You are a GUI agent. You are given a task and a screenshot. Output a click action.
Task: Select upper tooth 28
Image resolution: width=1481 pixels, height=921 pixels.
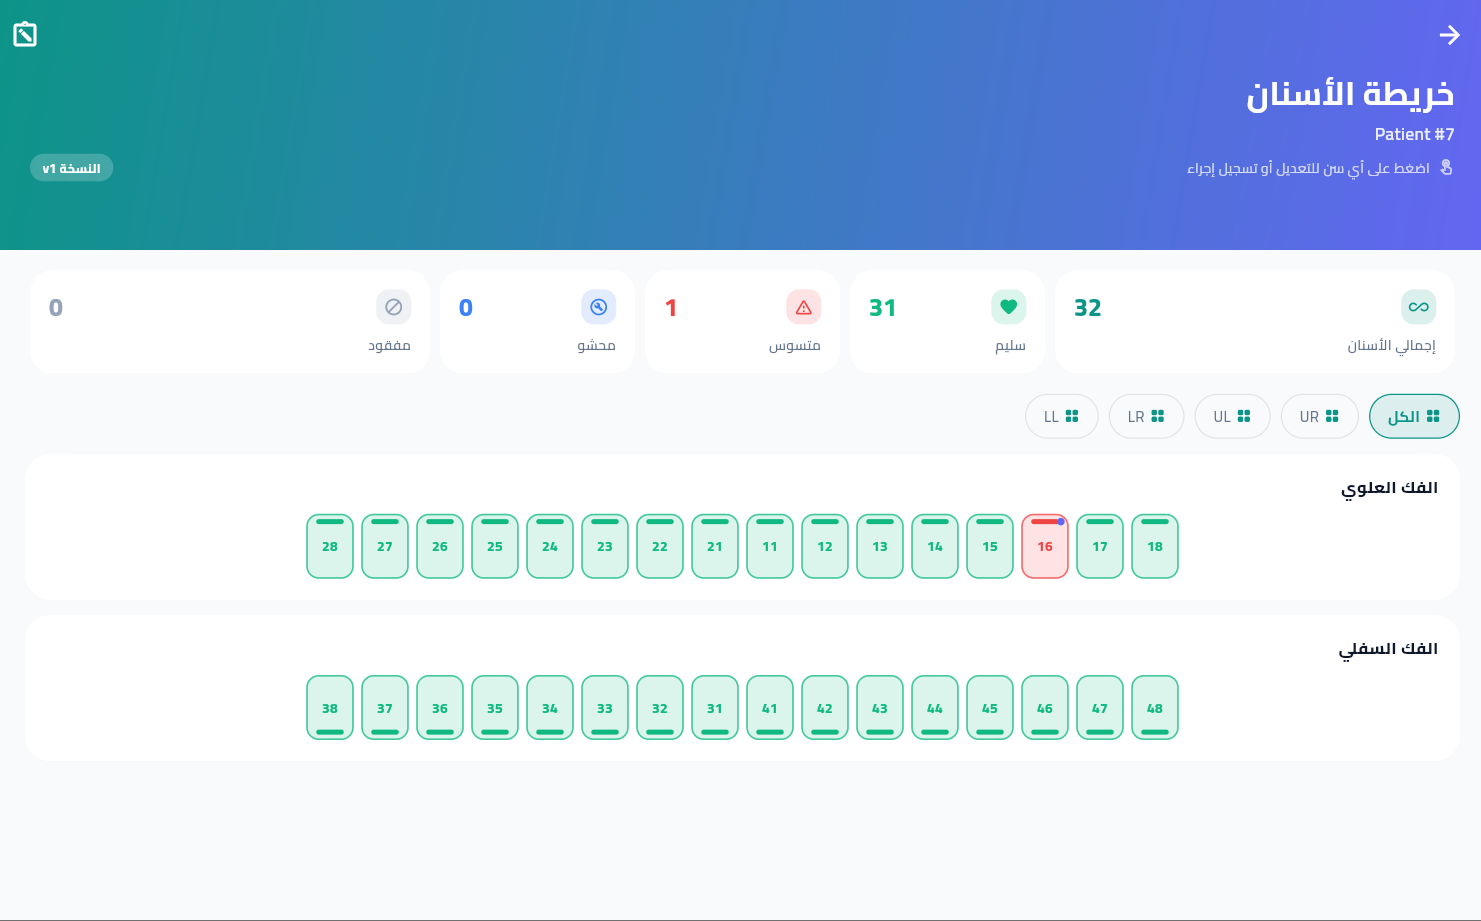[x=330, y=546]
